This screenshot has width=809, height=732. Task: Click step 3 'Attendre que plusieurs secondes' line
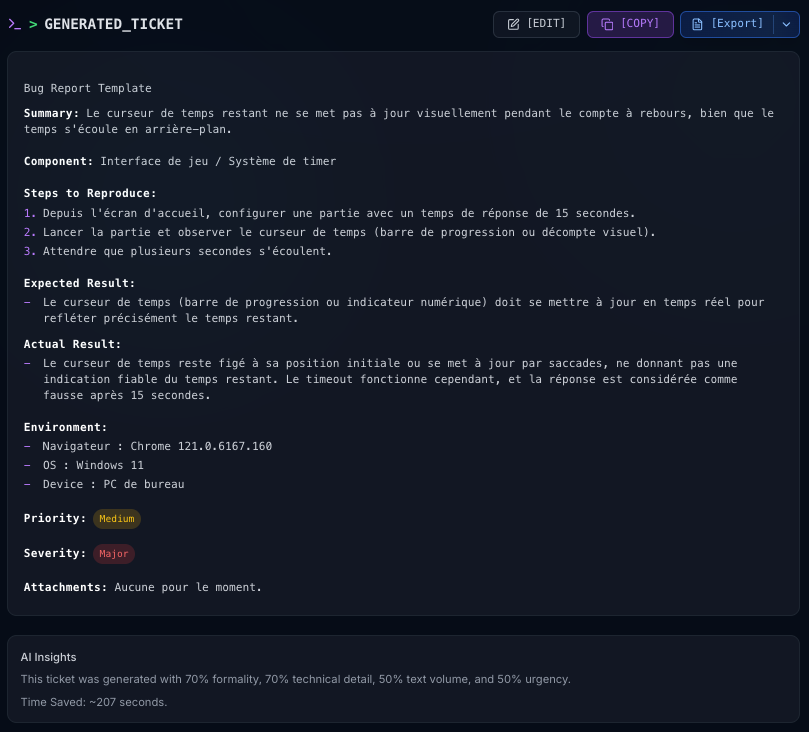187,251
